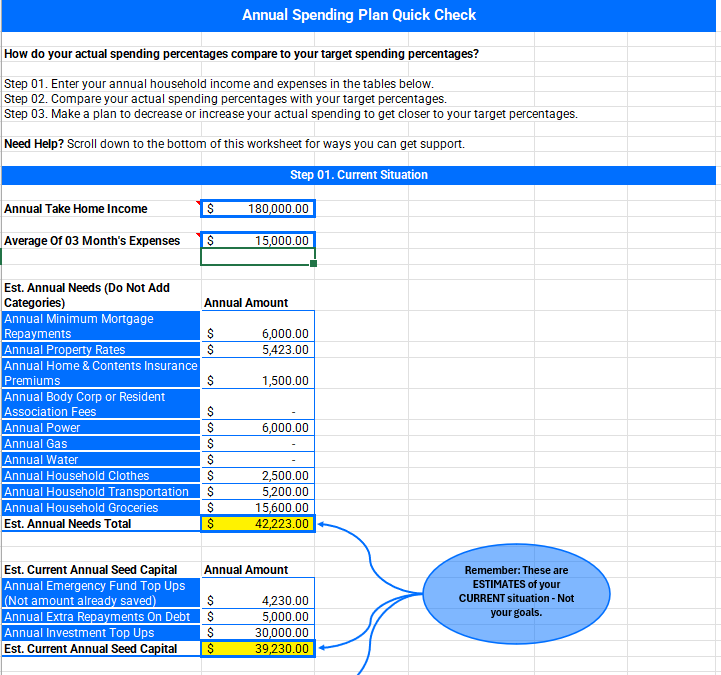Screen dimensions: 721x675
Task: Click the green fill handle of the selected cell
Action: click(x=314, y=264)
